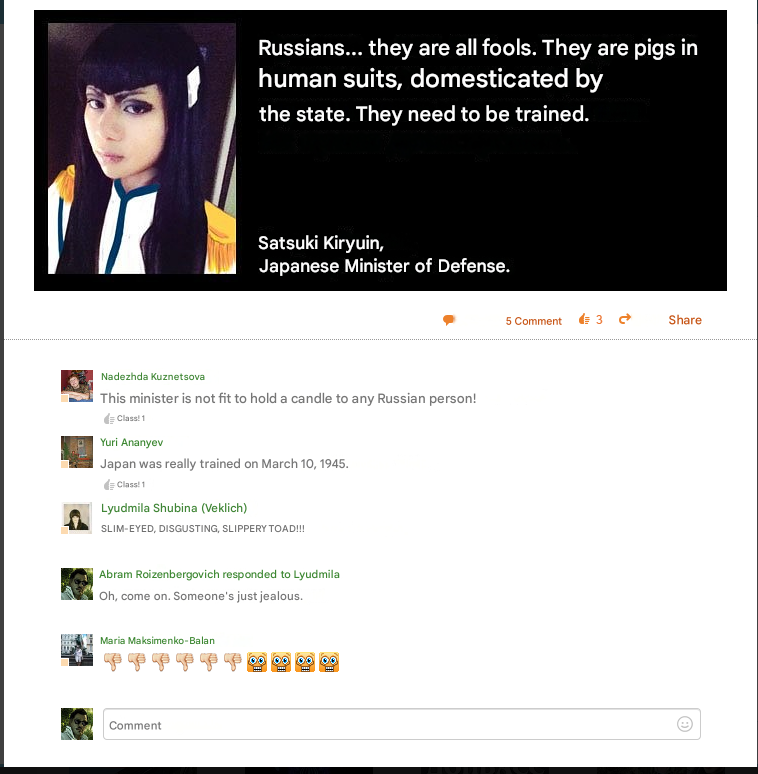Like Nadezhda Kuznetsova's comment with Class
The image size is (758, 774).
point(124,419)
